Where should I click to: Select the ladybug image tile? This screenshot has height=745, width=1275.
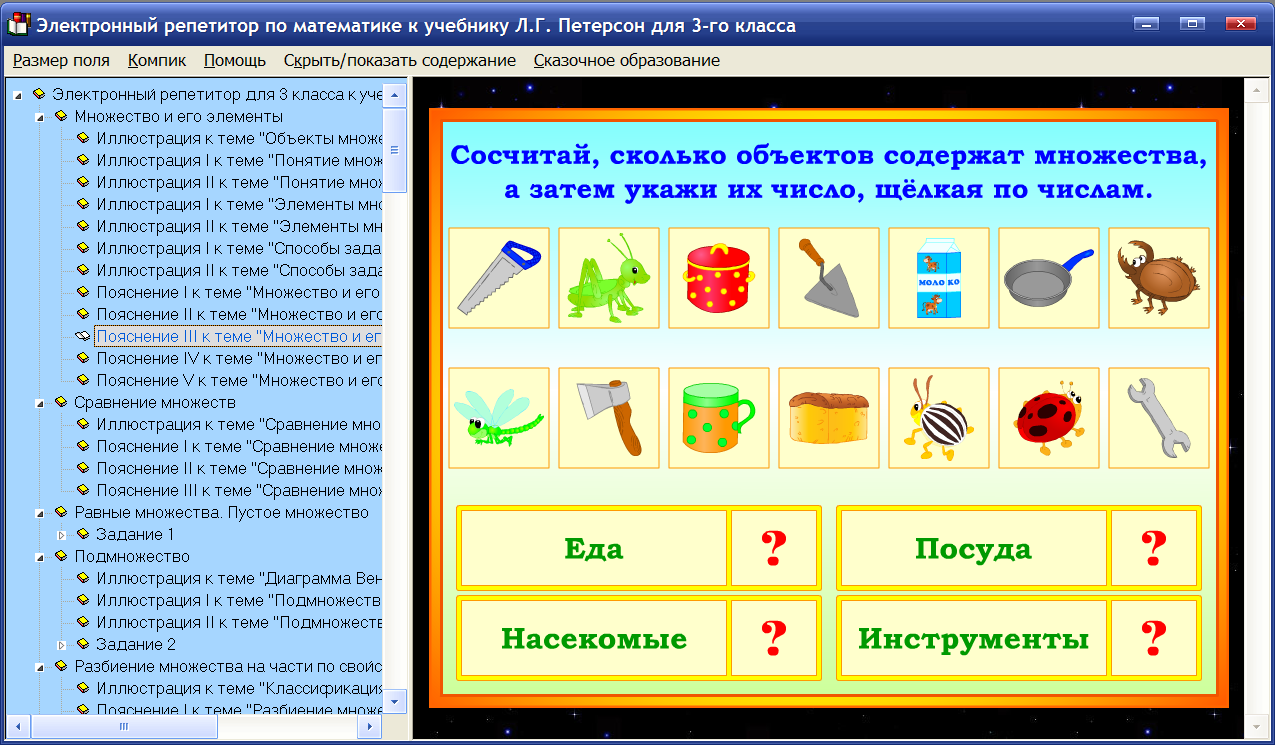1048,418
